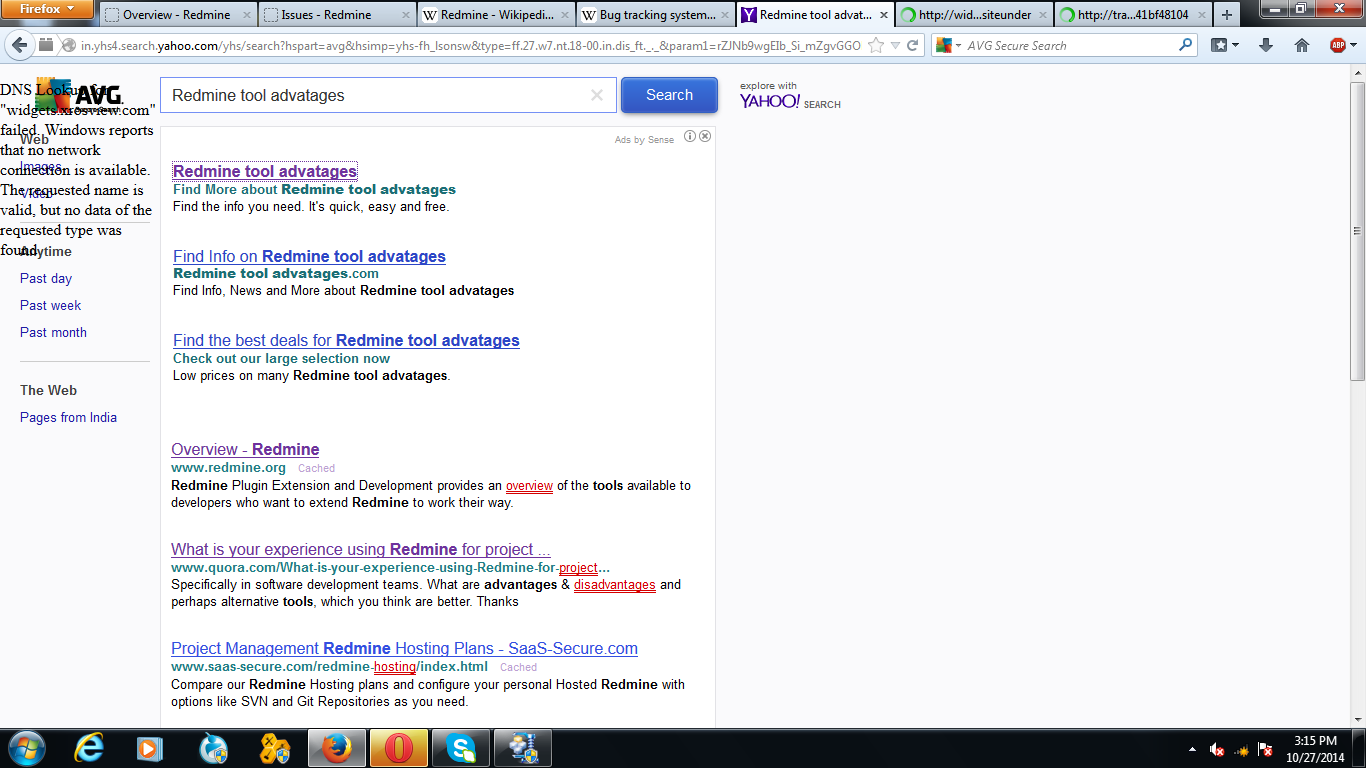Open the Opera browser from the taskbar
The image size is (1366, 768).
pos(398,748)
